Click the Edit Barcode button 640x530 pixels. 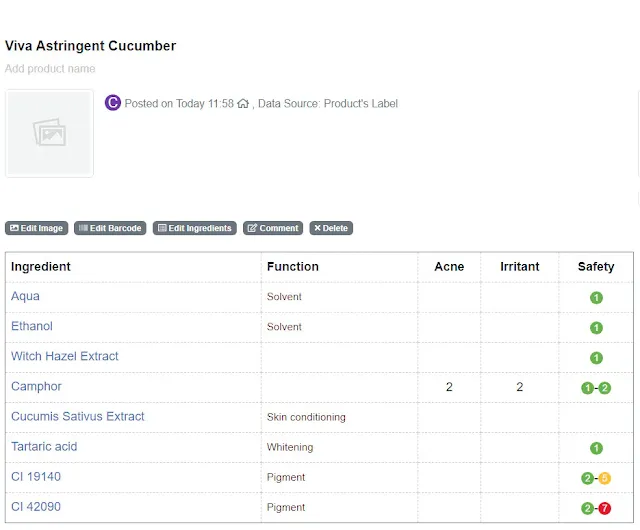tap(110, 228)
